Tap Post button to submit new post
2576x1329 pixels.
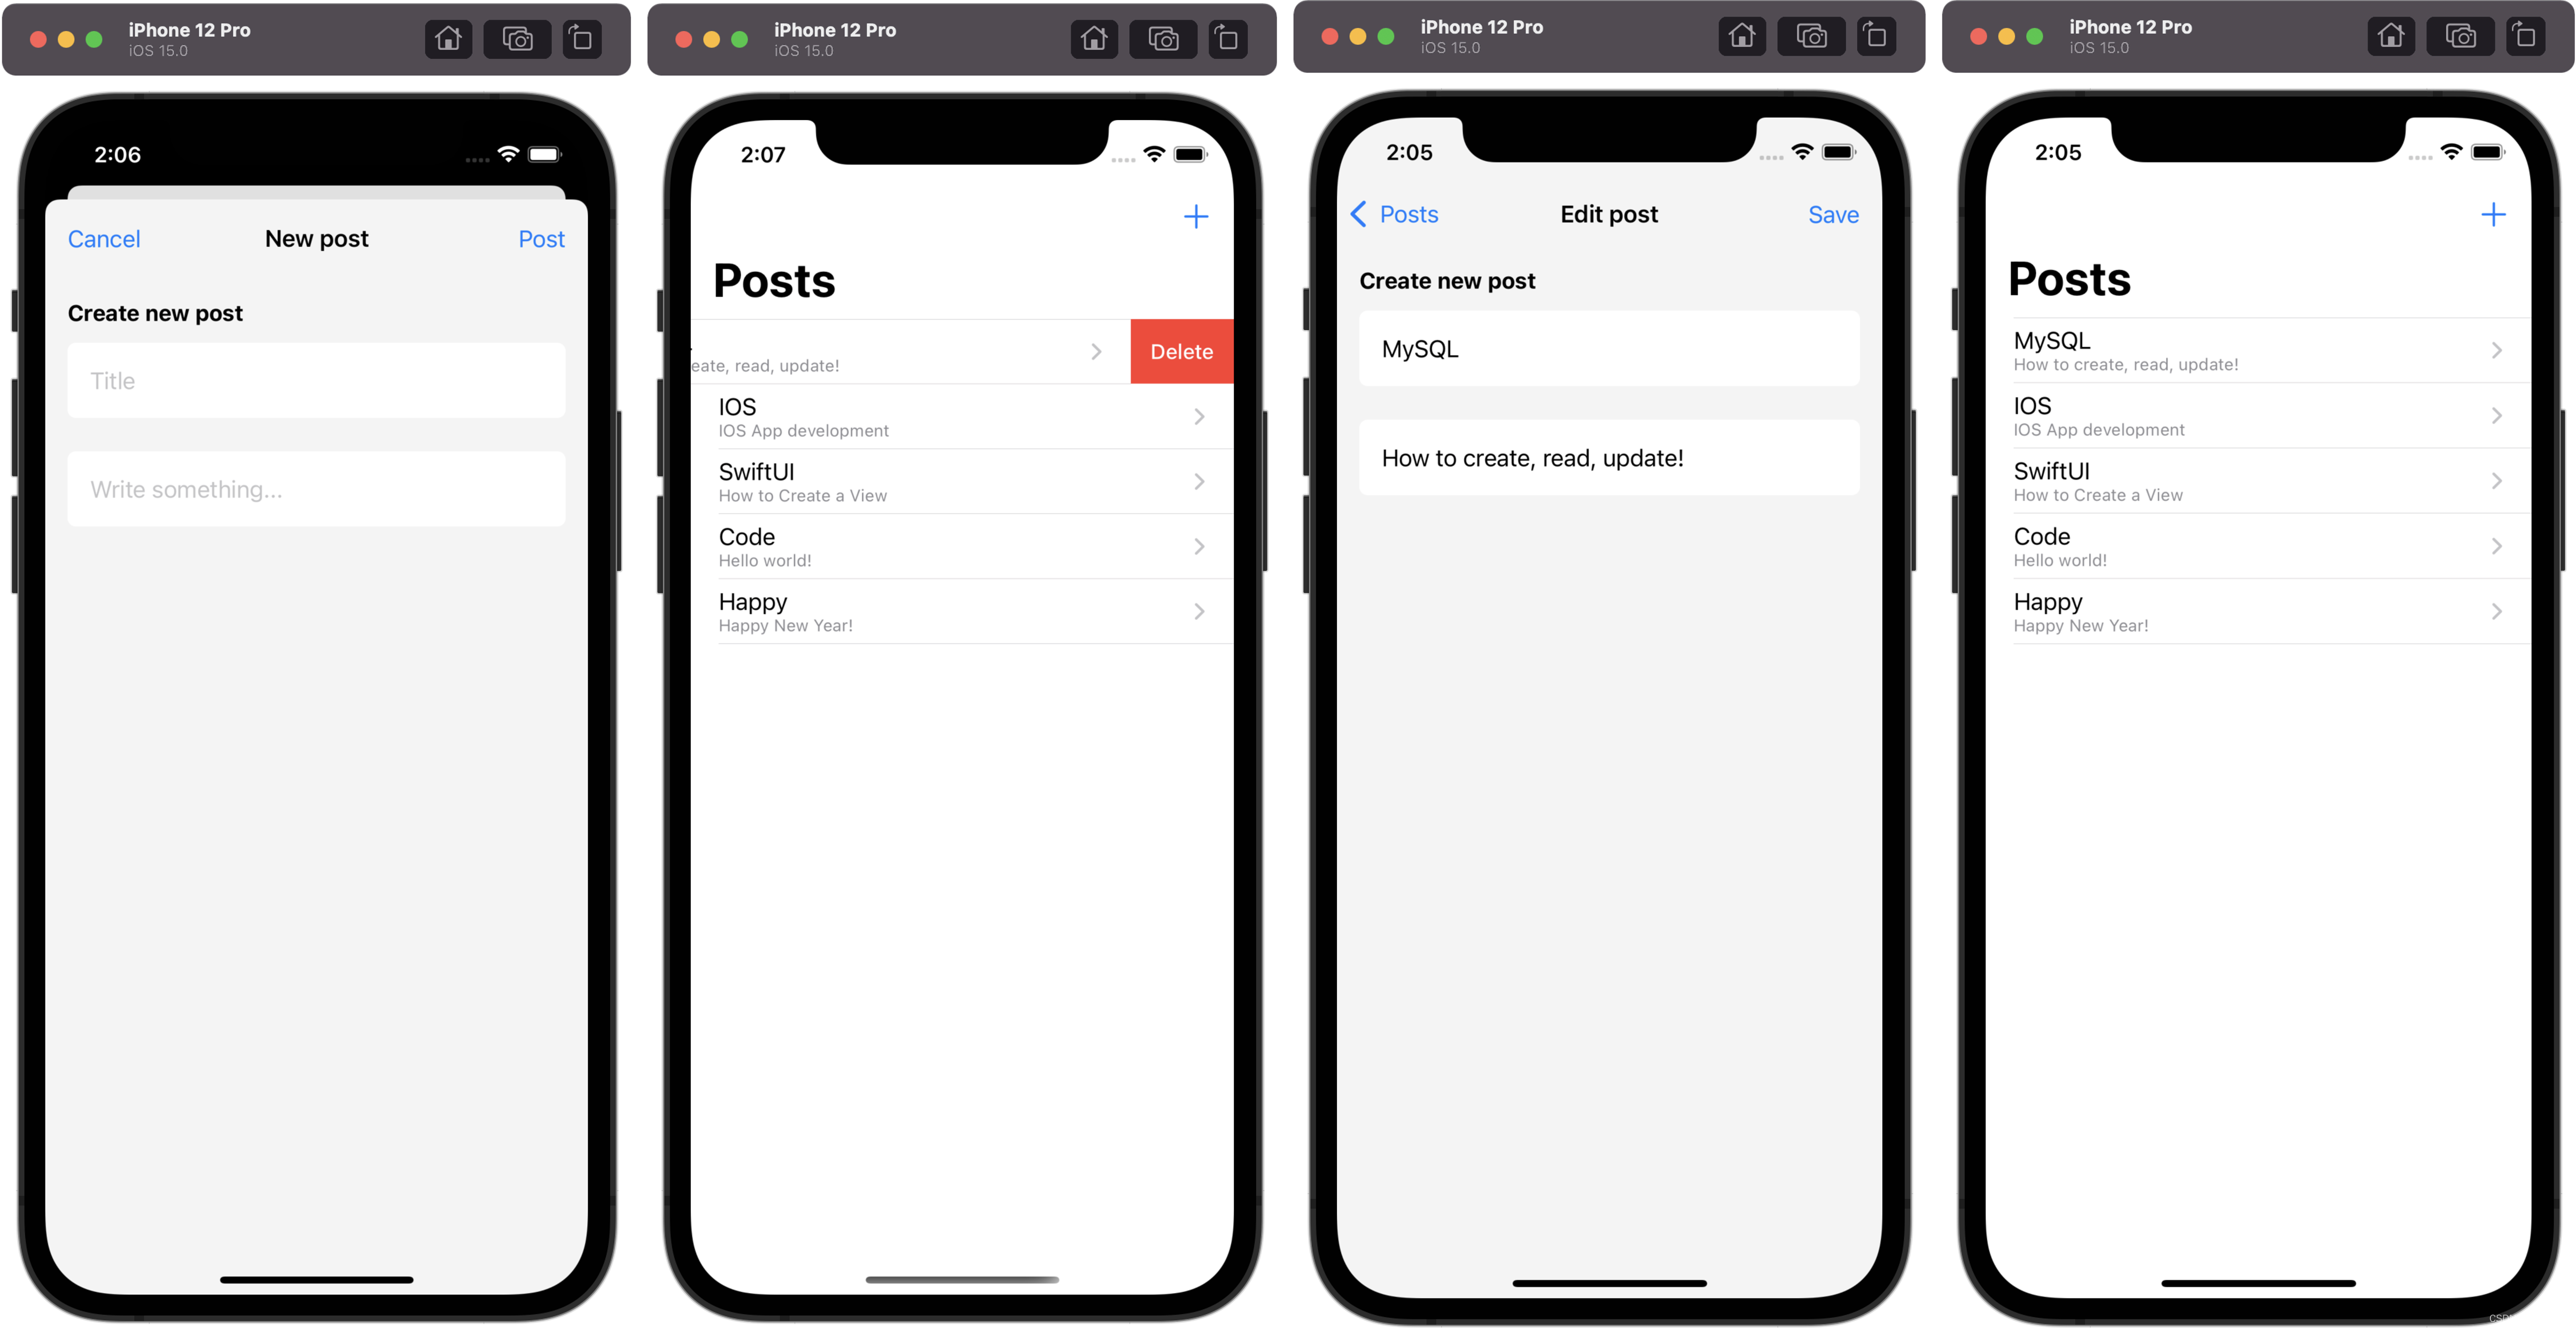pos(541,237)
